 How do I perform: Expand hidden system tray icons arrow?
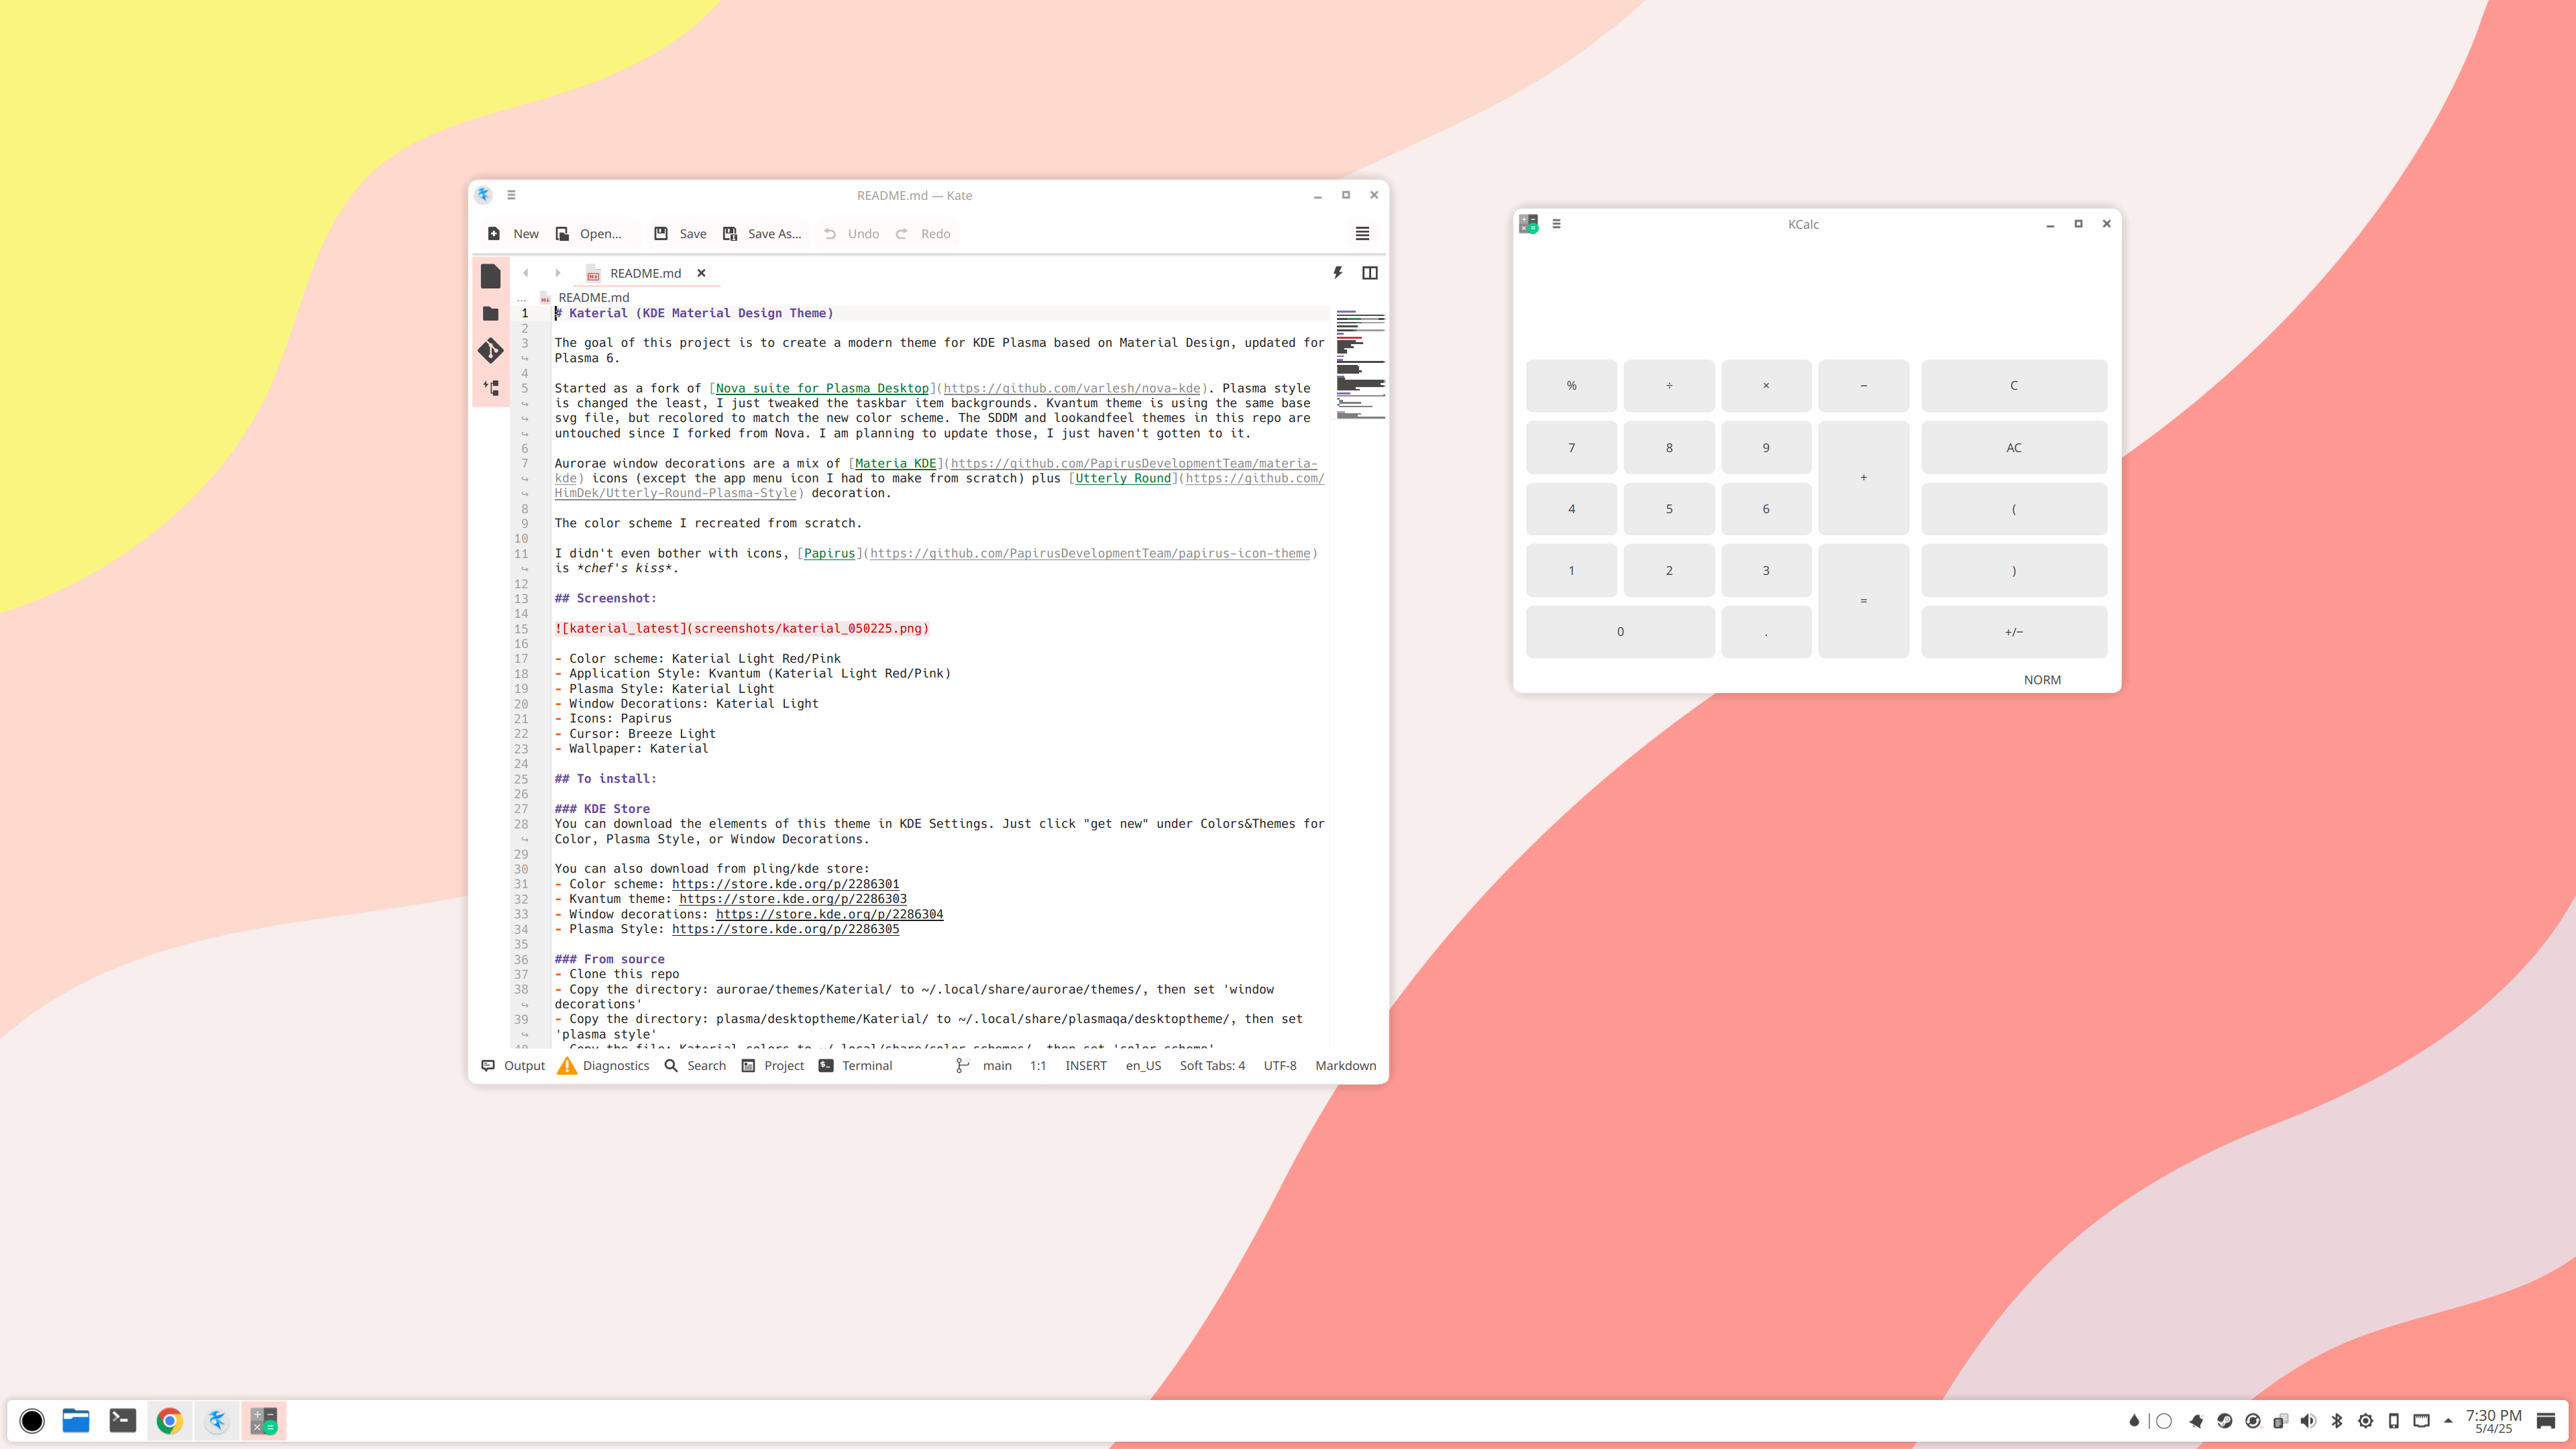click(x=2448, y=1421)
